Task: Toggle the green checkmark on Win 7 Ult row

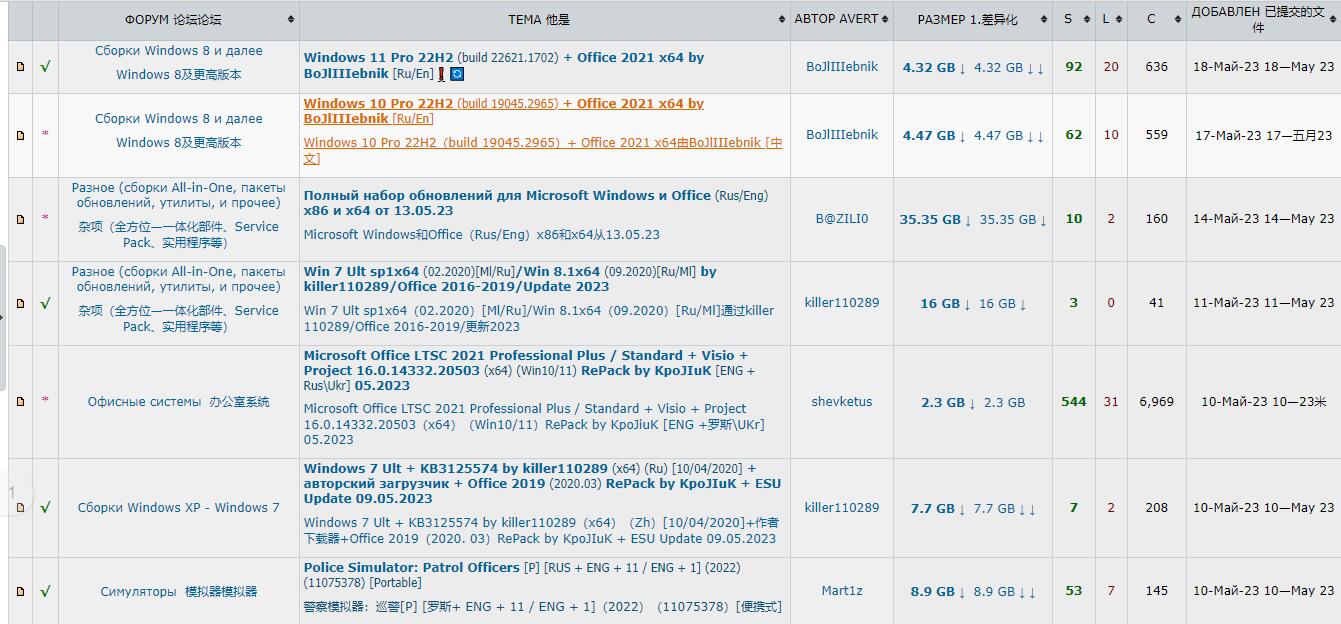Action: (45, 304)
